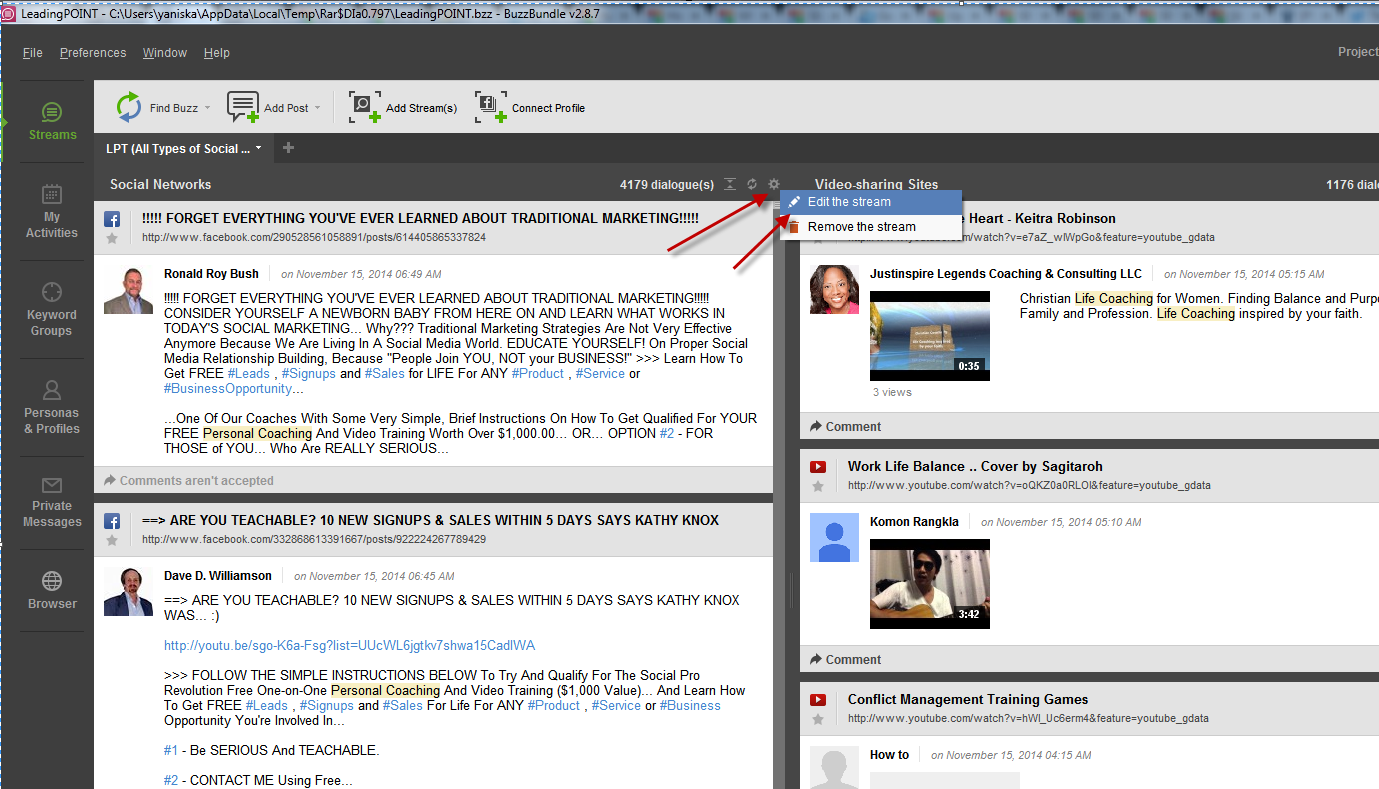Open the youtube.com watch?v=oQKZ0a0RLOI URL
The width and height of the screenshot is (1379, 789).
[1029, 486]
